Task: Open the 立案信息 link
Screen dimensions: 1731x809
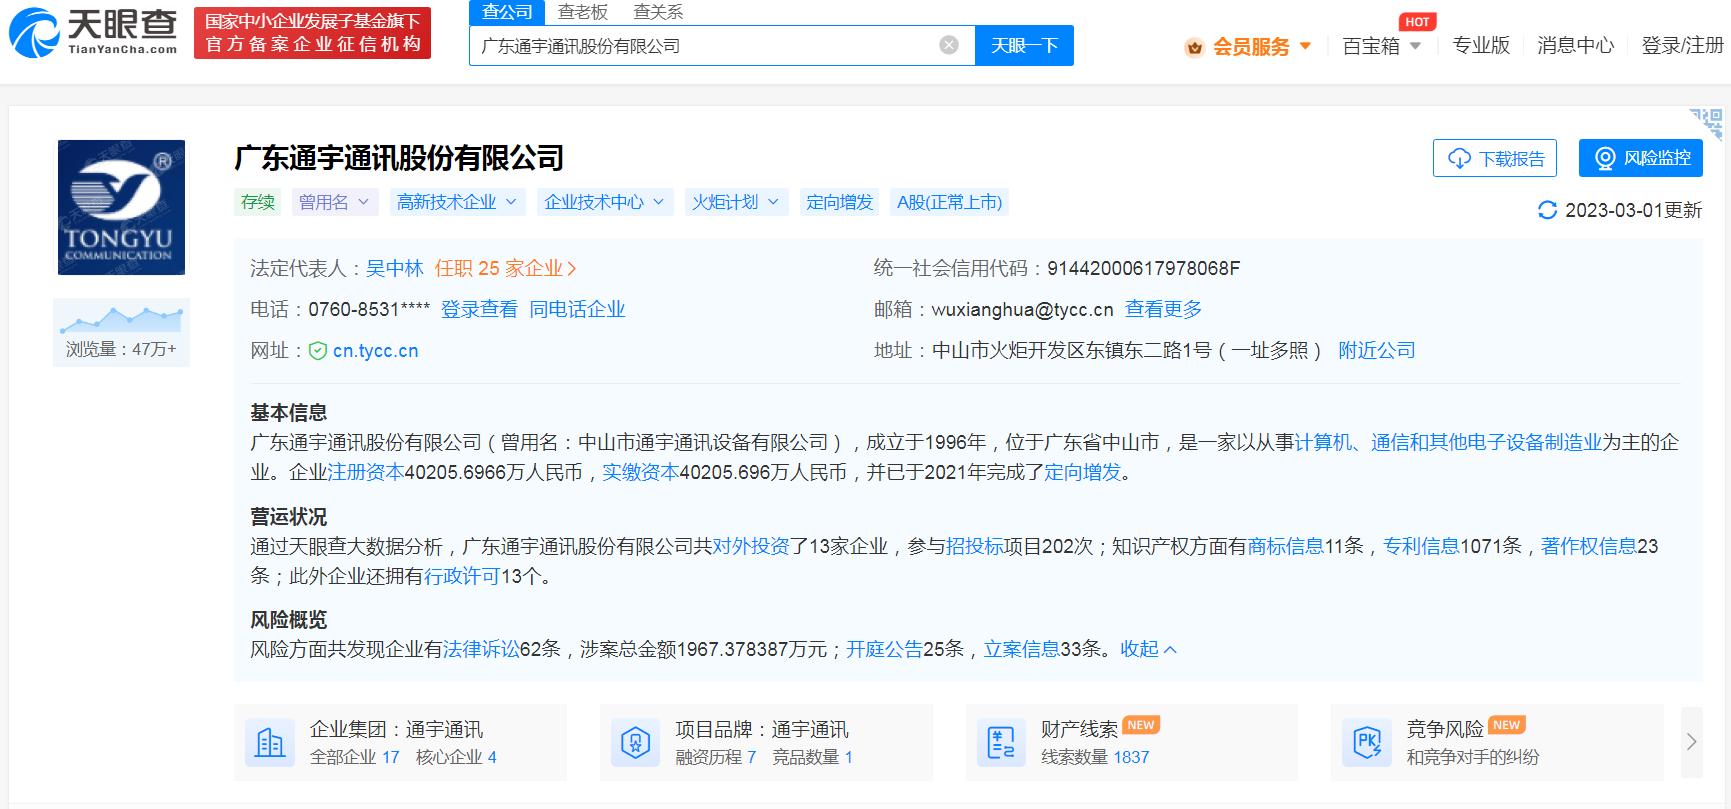Action: (1022, 649)
